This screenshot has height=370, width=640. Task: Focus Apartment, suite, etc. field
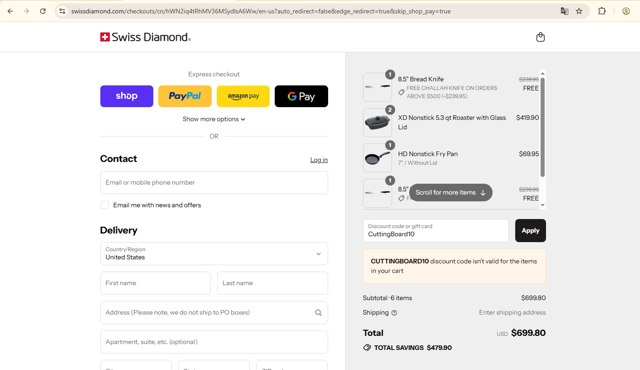click(214, 342)
